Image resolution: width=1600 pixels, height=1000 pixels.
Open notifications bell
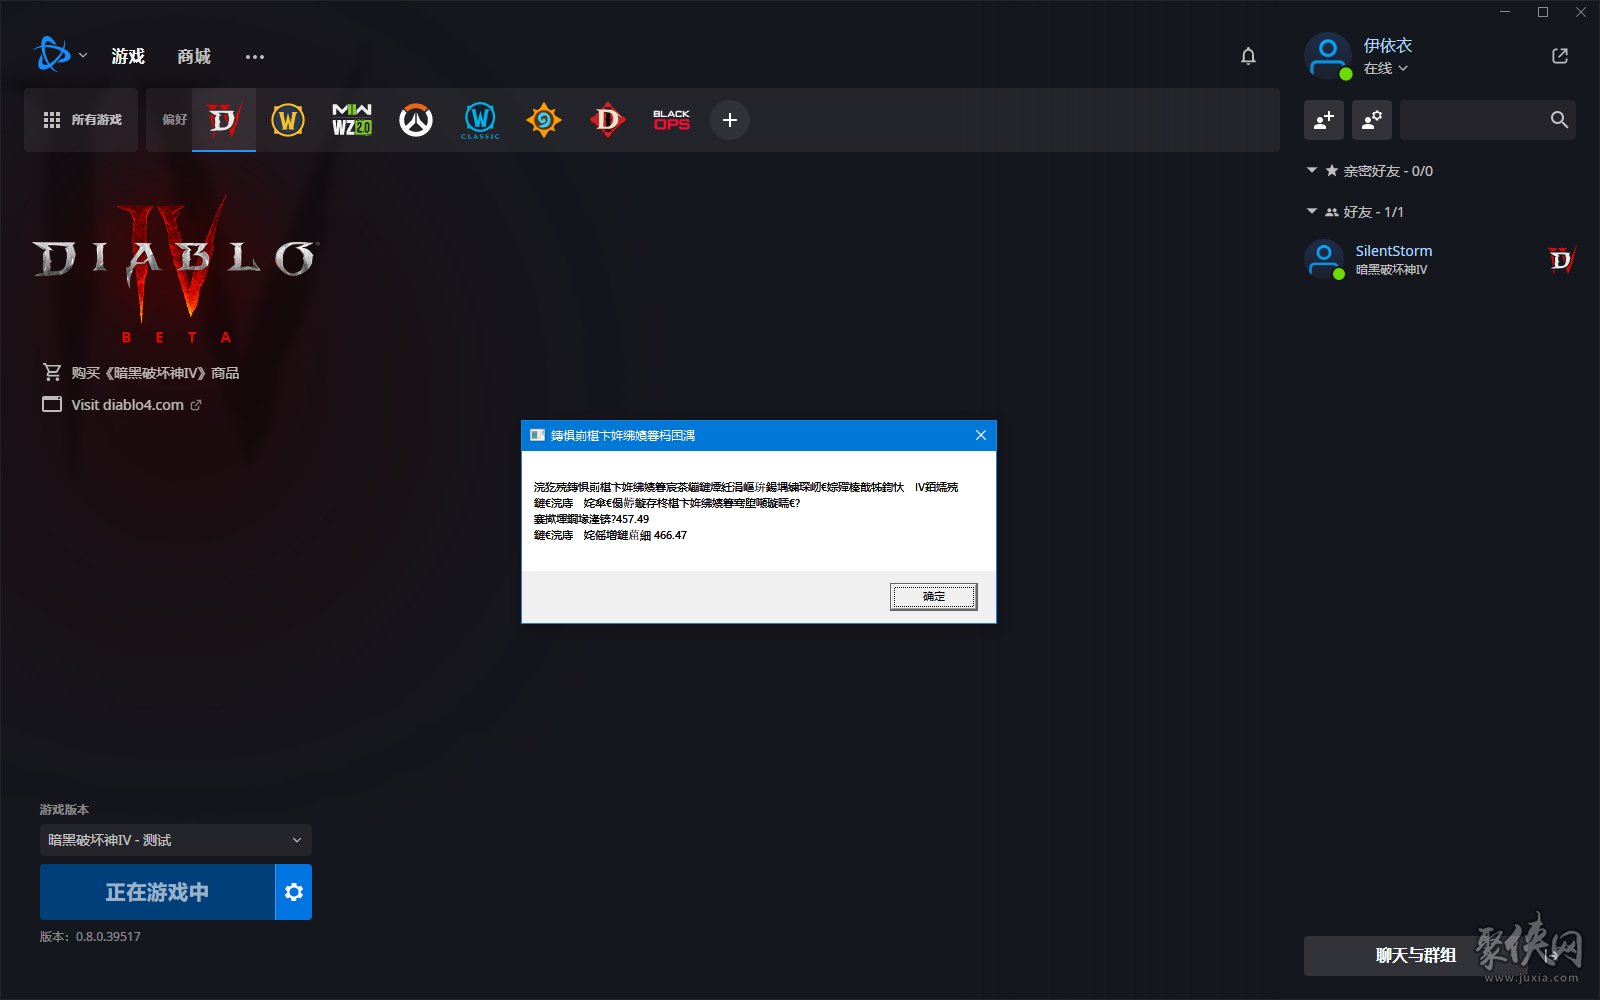1248,56
